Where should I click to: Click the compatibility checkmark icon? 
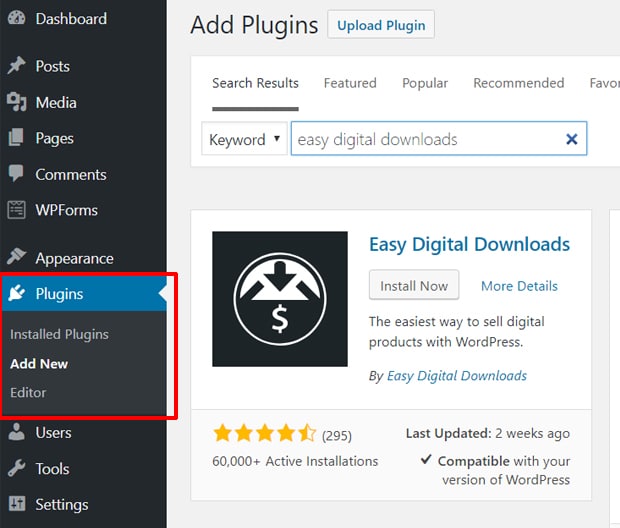426,459
